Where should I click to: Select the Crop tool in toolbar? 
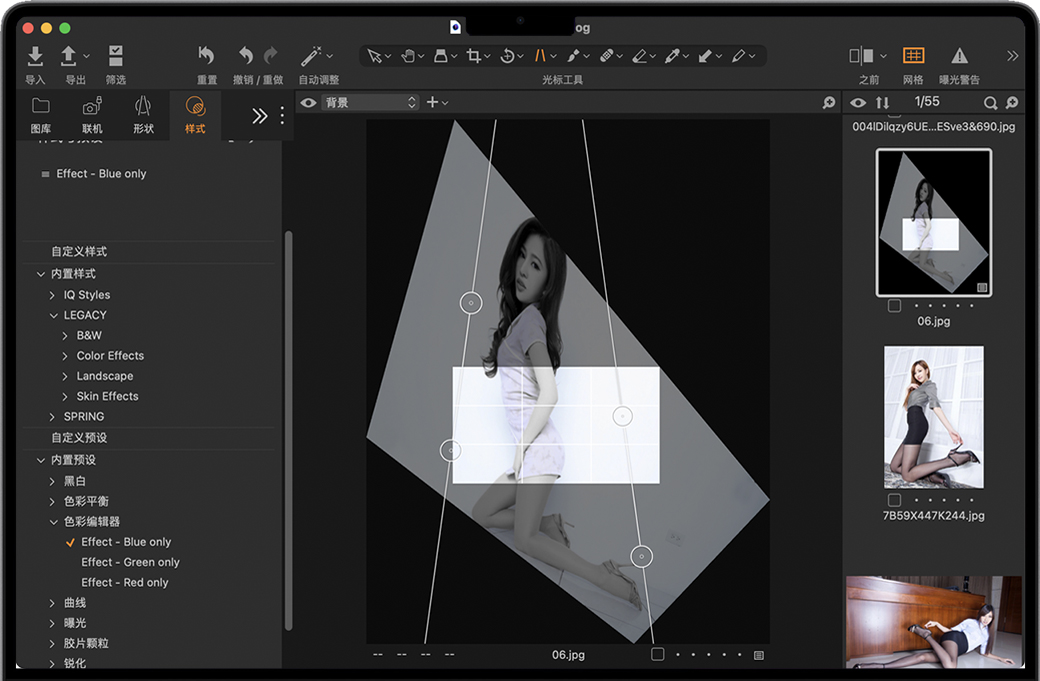click(x=474, y=56)
